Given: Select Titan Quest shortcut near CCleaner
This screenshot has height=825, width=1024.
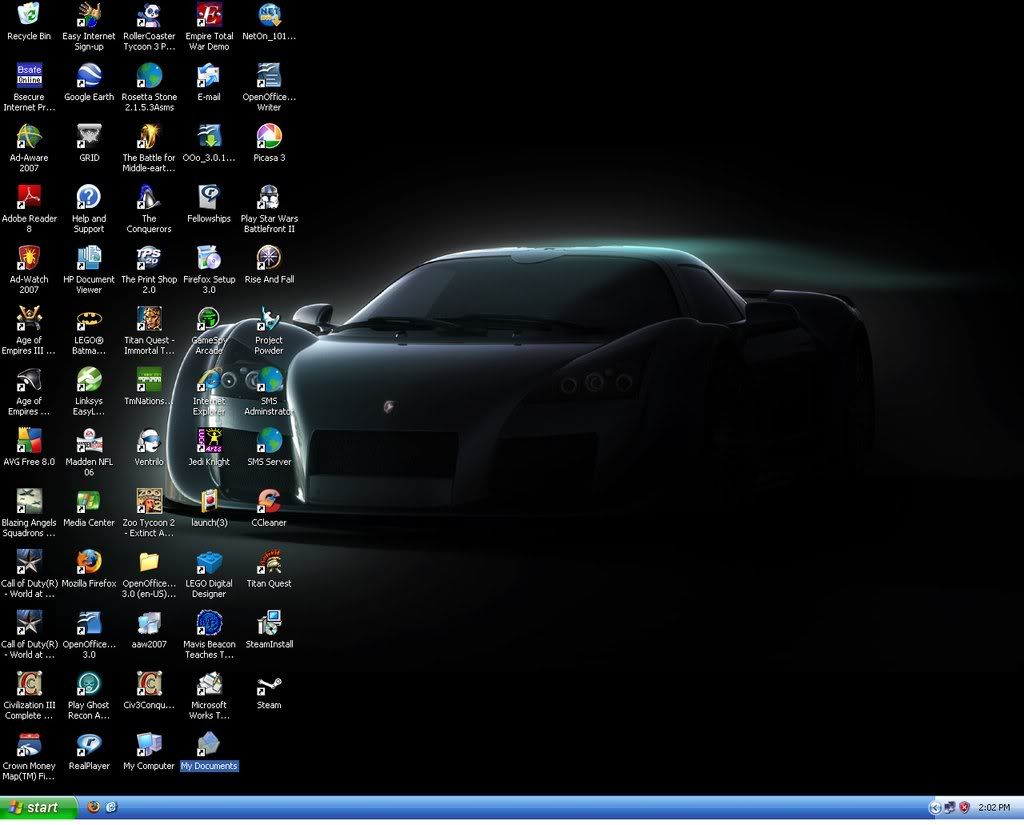Looking at the screenshot, I should (269, 562).
